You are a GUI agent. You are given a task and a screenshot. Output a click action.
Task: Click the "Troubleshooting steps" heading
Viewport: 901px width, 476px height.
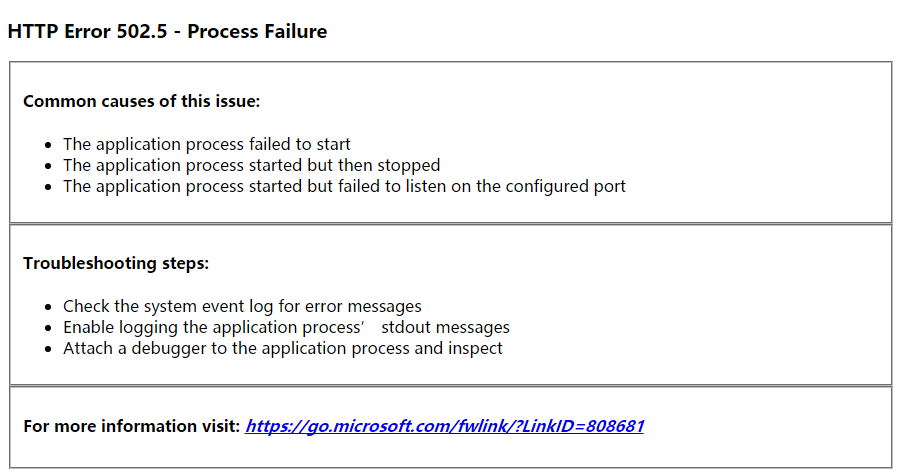(116, 264)
